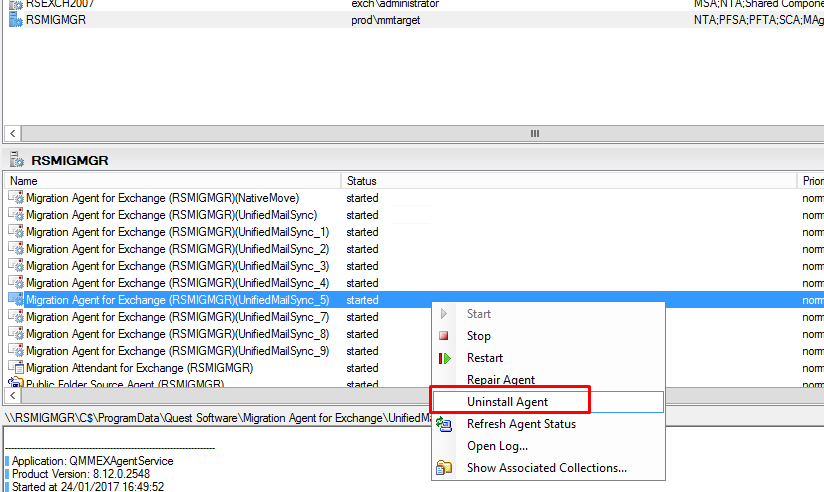Select prod\mmtarget account cell for RSMIGMGR
This screenshot has height=492, width=824.
(385, 19)
